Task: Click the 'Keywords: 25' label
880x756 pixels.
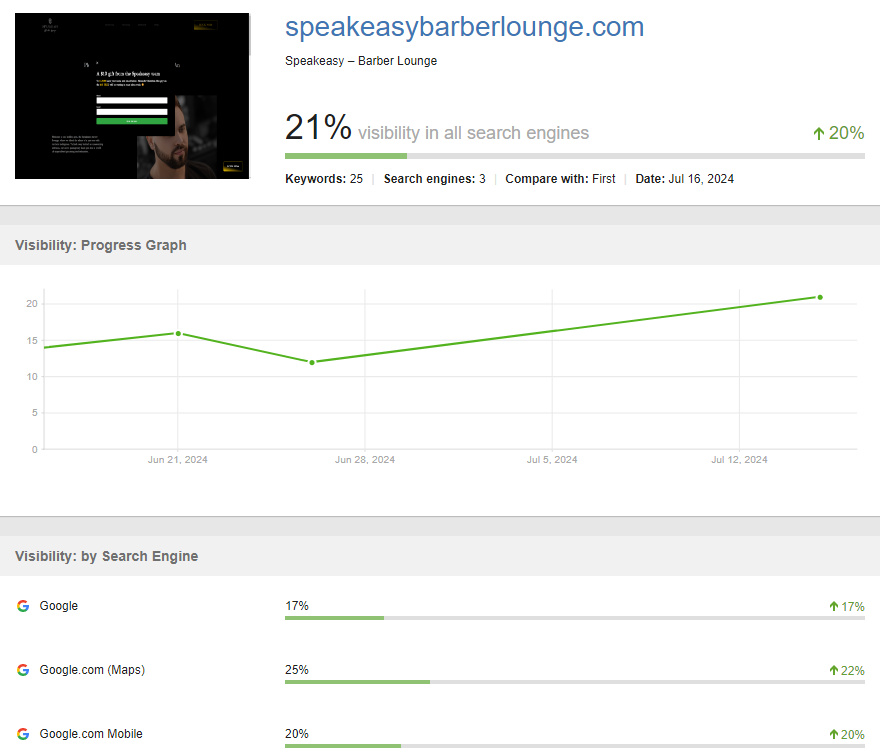Action: pos(324,179)
